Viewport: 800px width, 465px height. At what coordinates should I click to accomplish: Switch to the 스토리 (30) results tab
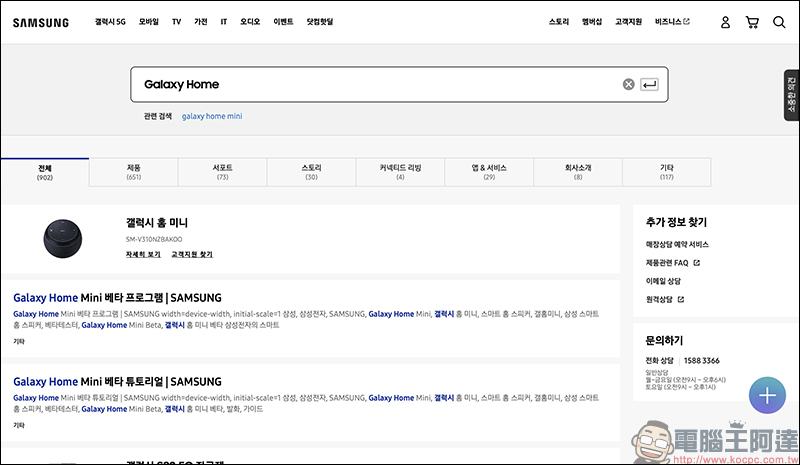(311, 173)
